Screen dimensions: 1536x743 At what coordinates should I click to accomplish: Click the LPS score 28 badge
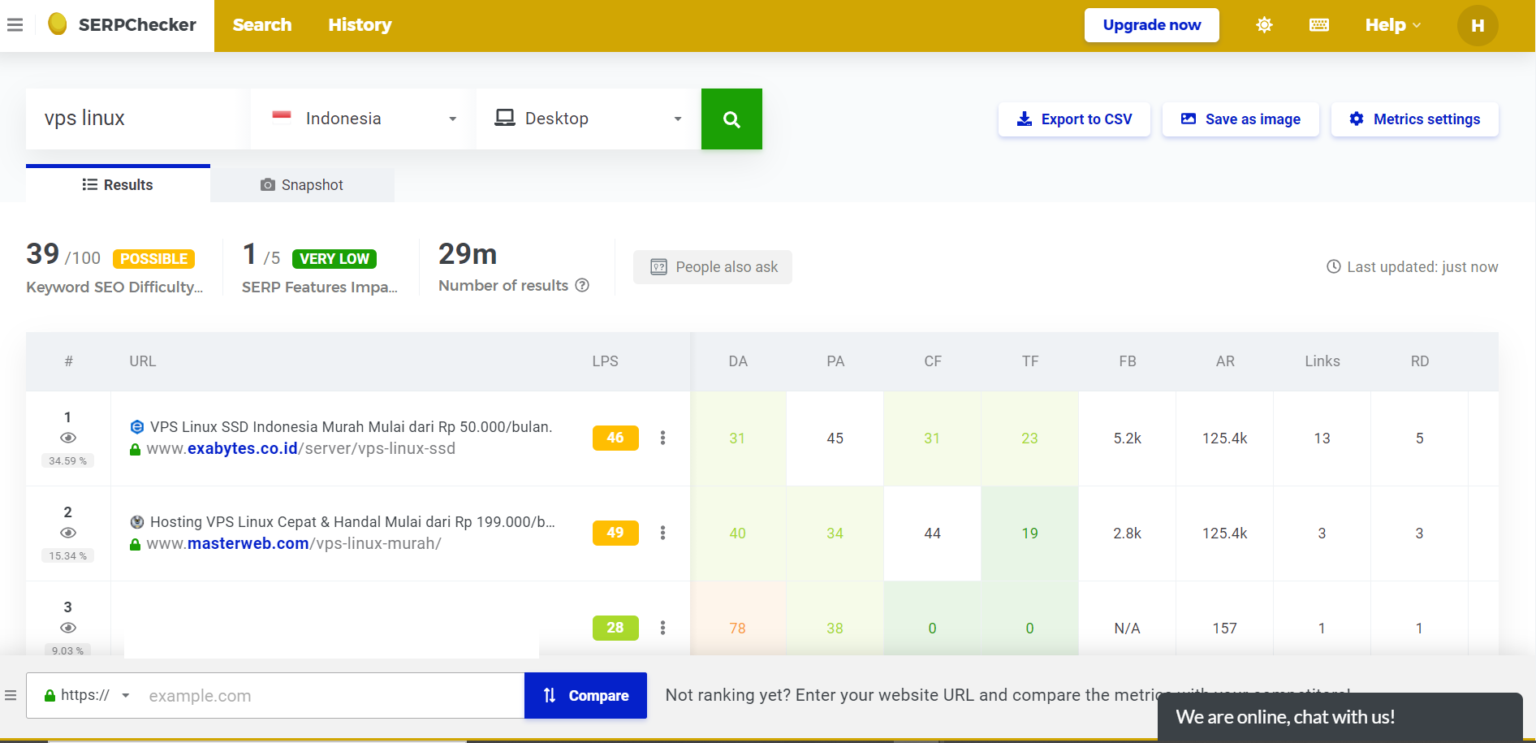coord(615,628)
